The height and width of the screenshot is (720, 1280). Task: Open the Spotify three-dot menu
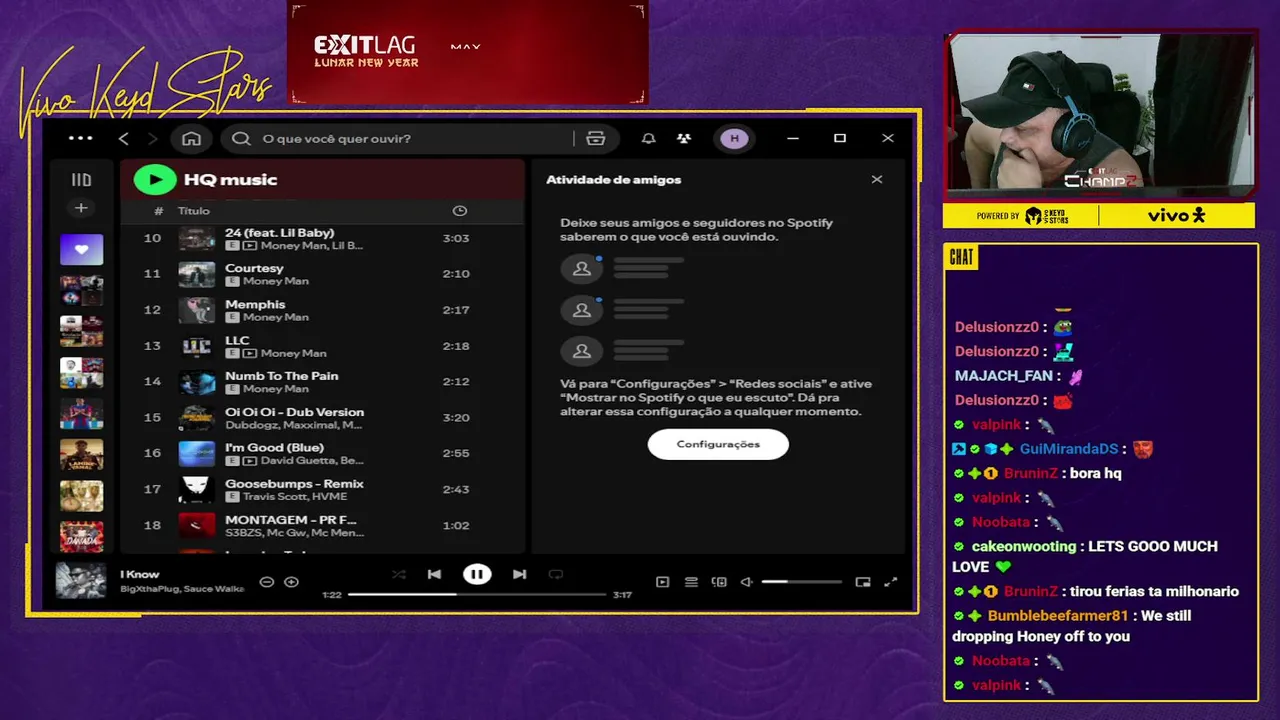81,138
